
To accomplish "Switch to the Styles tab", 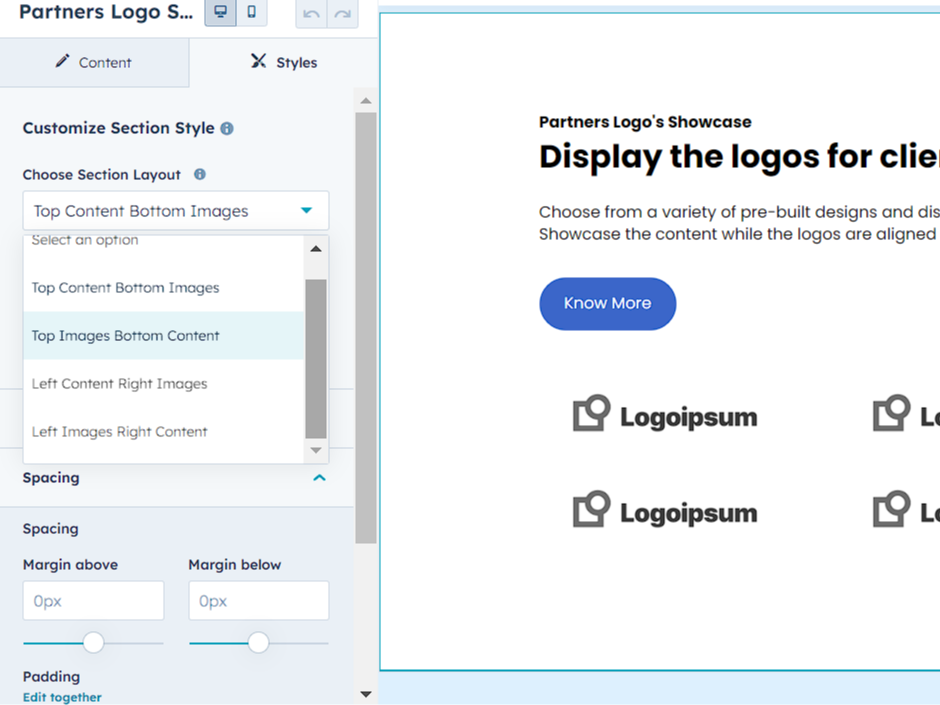I will click(x=283, y=61).
